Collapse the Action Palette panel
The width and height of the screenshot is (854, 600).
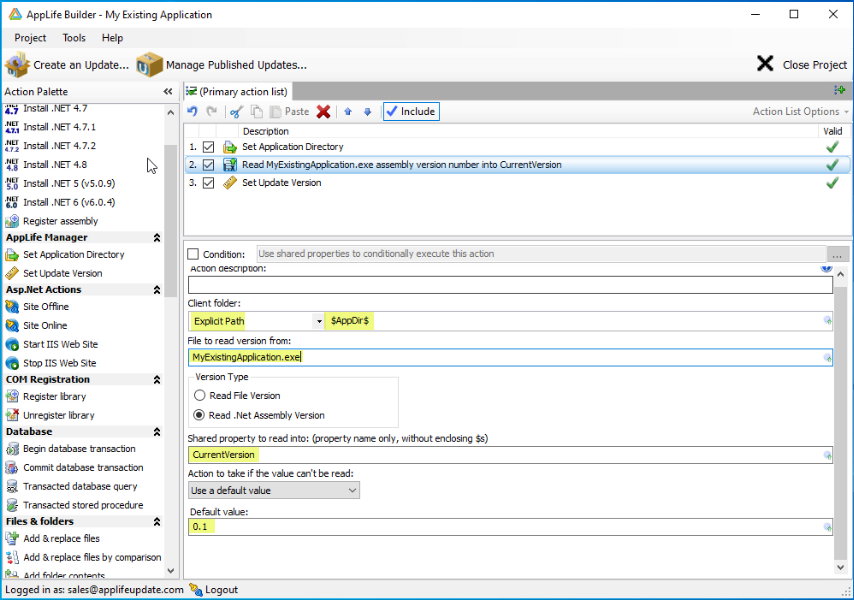tap(168, 91)
